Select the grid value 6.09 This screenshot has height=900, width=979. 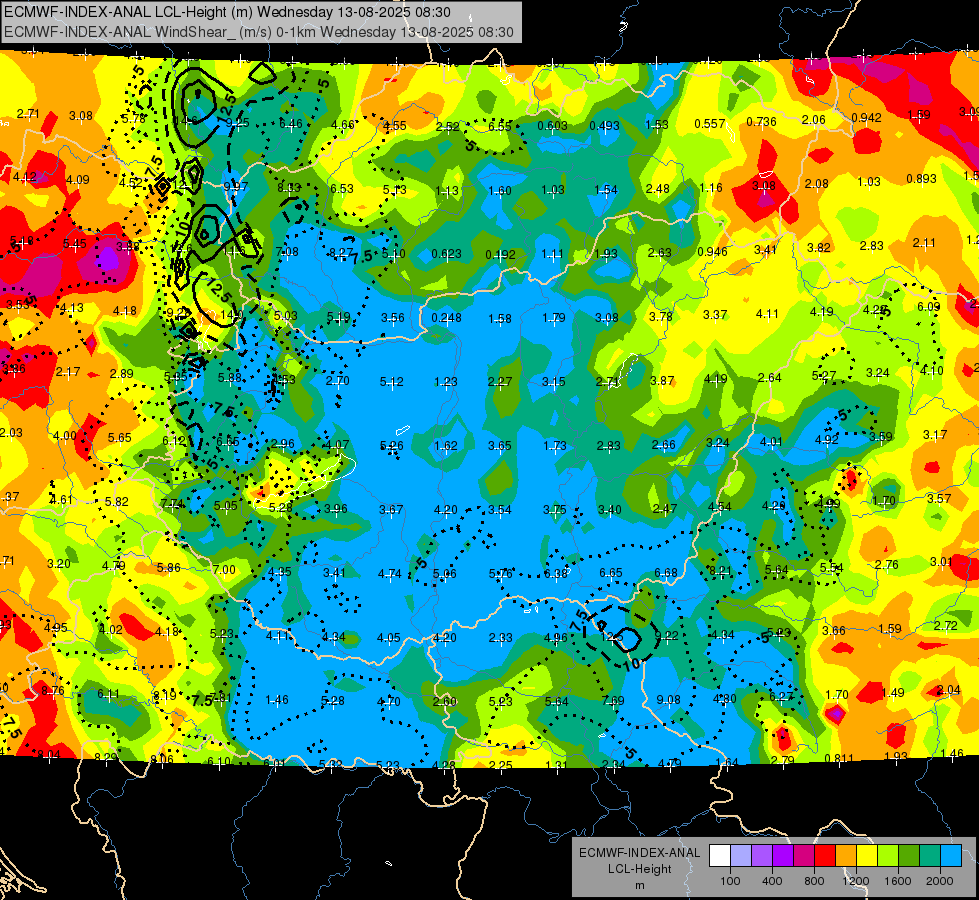(x=929, y=307)
